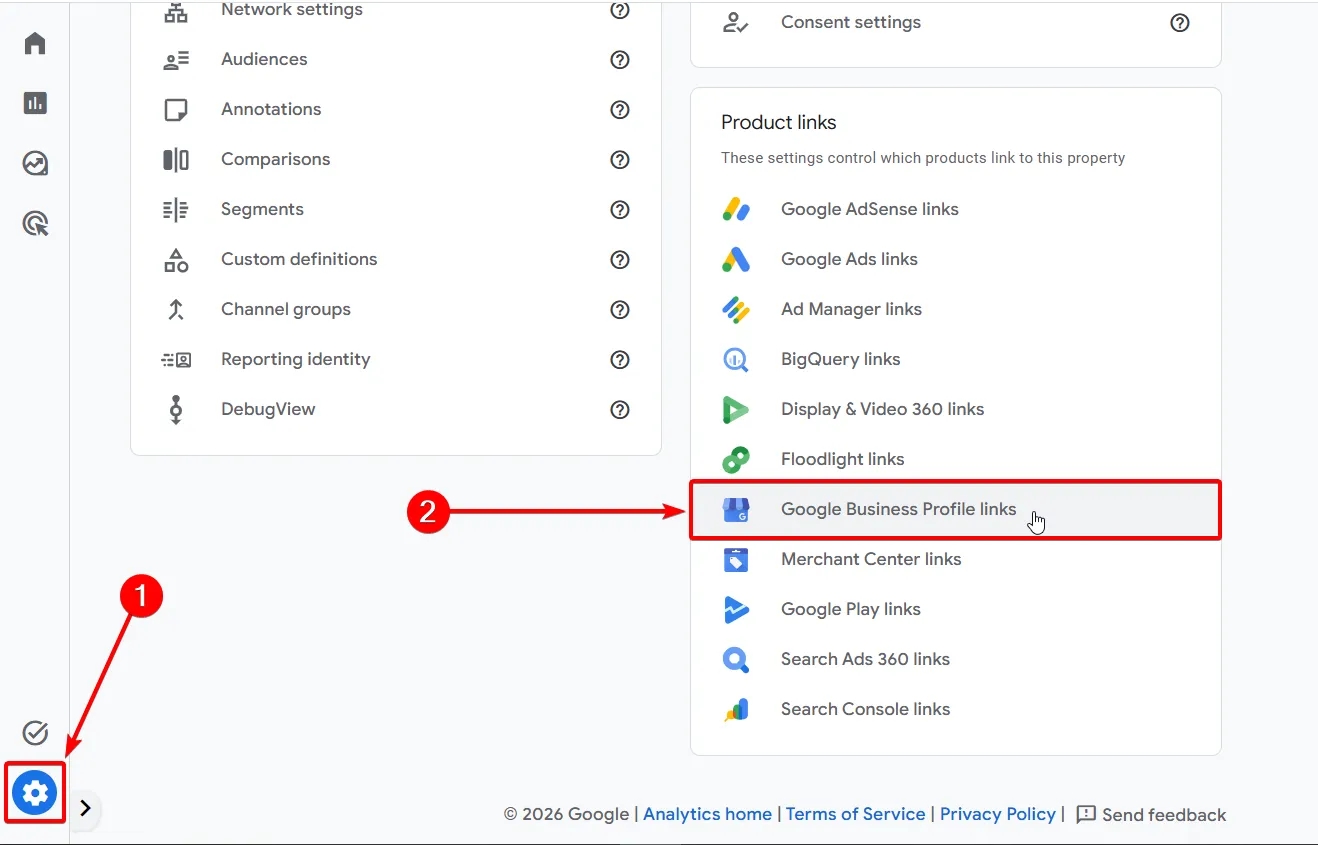Screen dimensions: 1318x845
Task: Click the Merchant Center logo icon
Action: (x=736, y=560)
